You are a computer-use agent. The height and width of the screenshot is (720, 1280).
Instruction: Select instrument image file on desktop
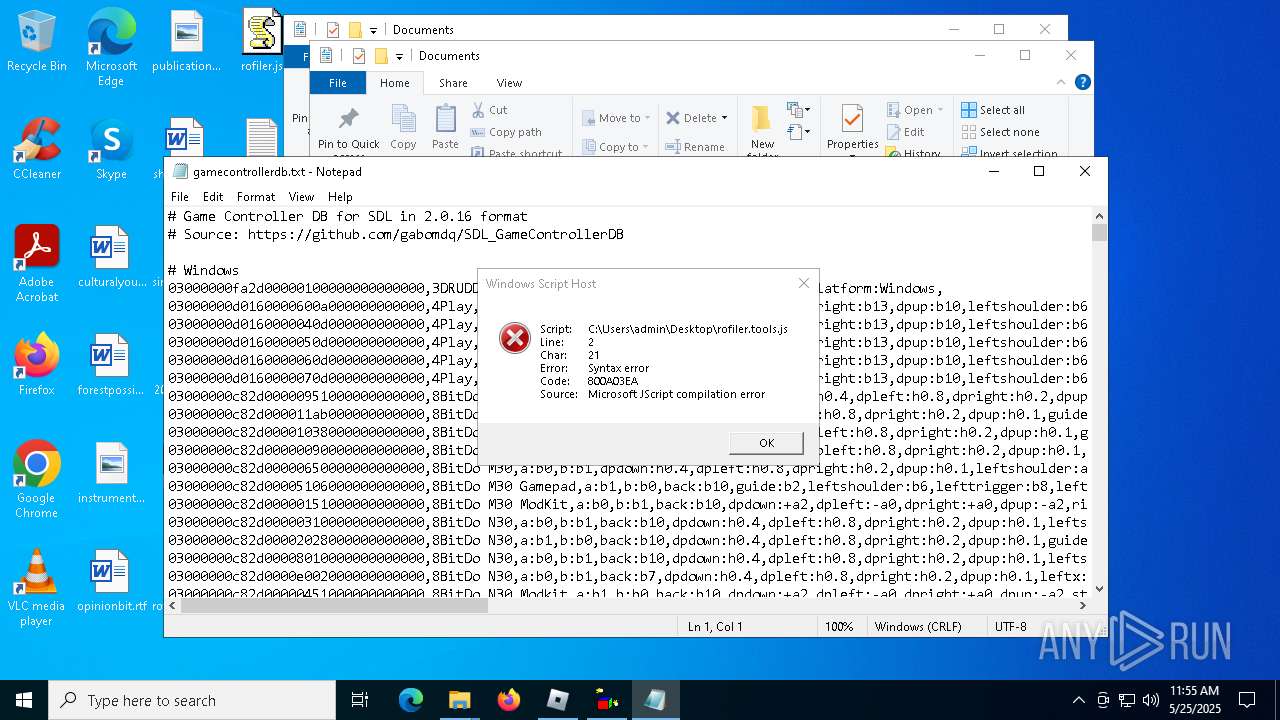click(x=111, y=472)
